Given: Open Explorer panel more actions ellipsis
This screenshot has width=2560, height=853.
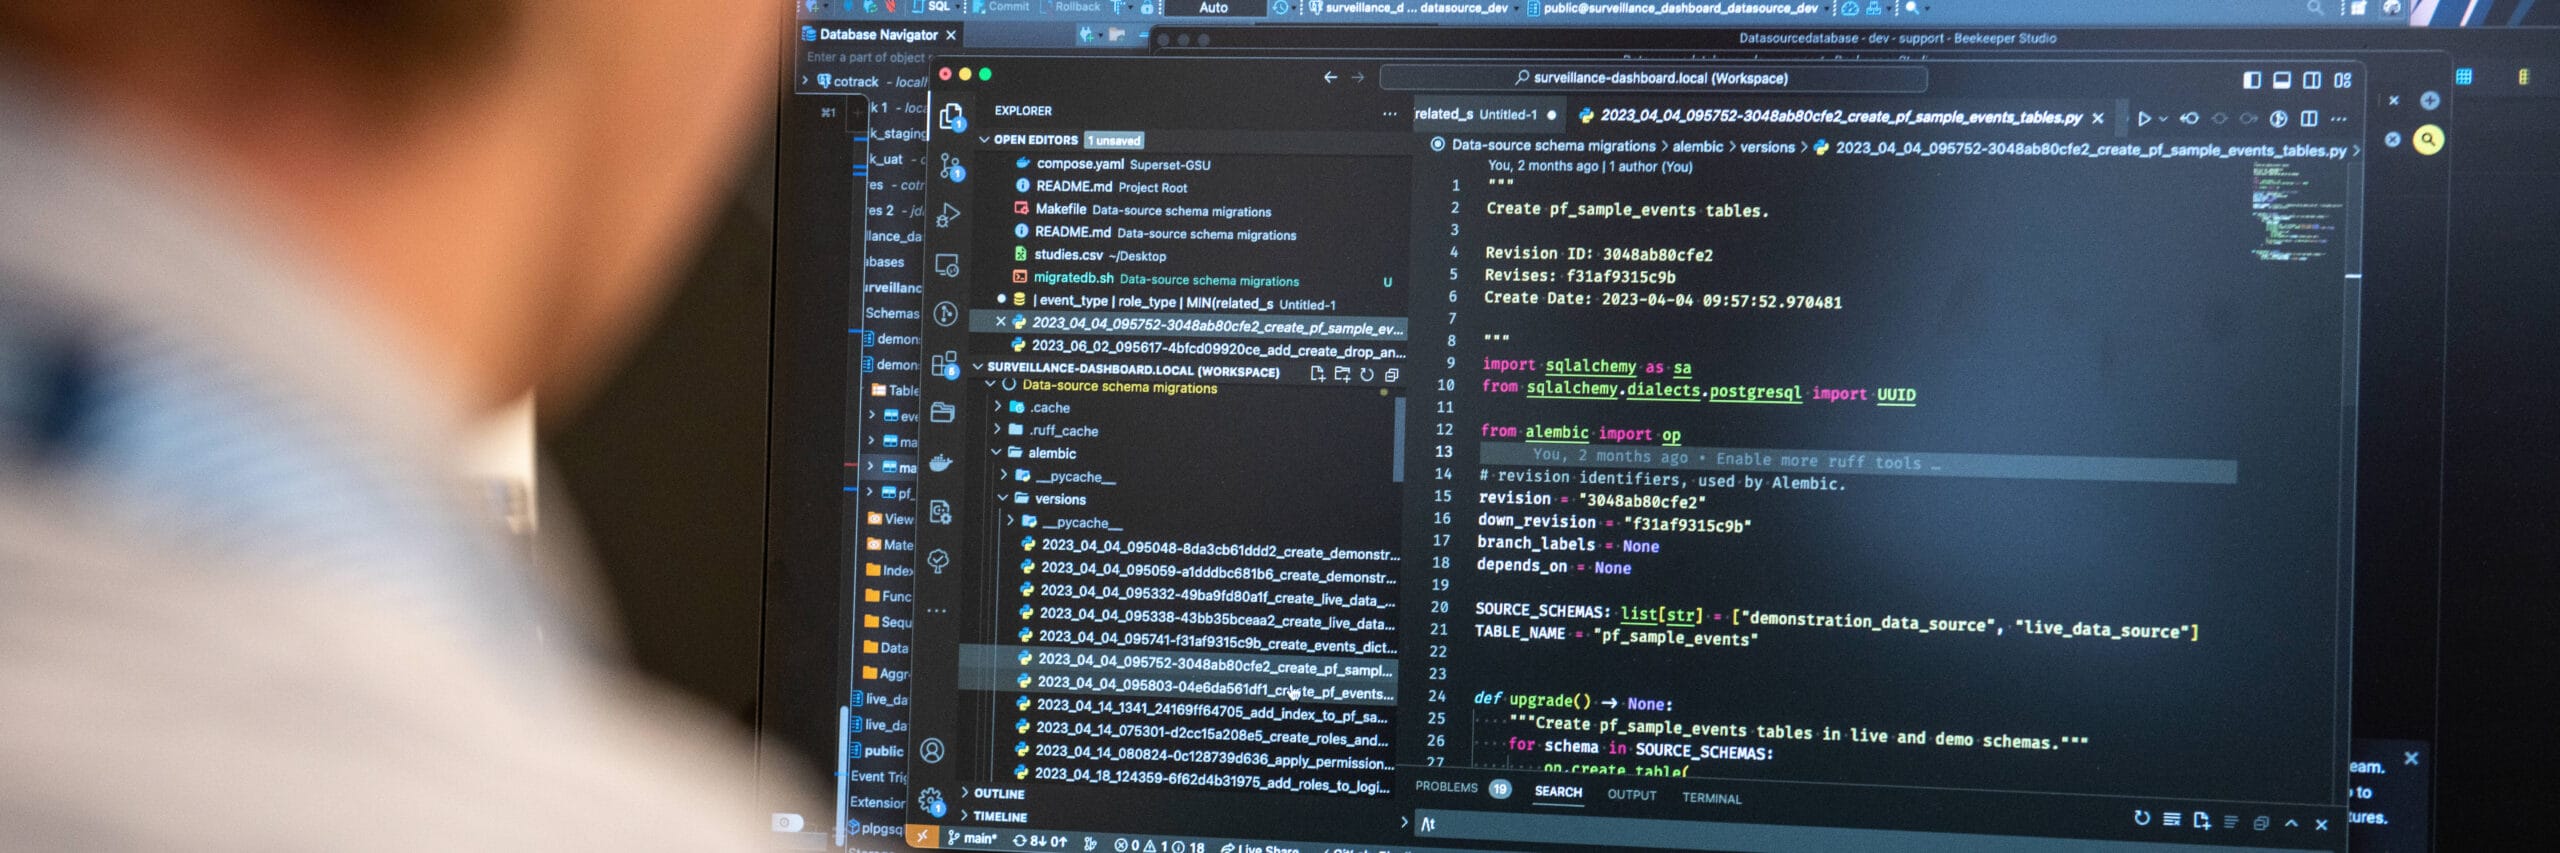Looking at the screenshot, I should pyautogui.click(x=1389, y=114).
